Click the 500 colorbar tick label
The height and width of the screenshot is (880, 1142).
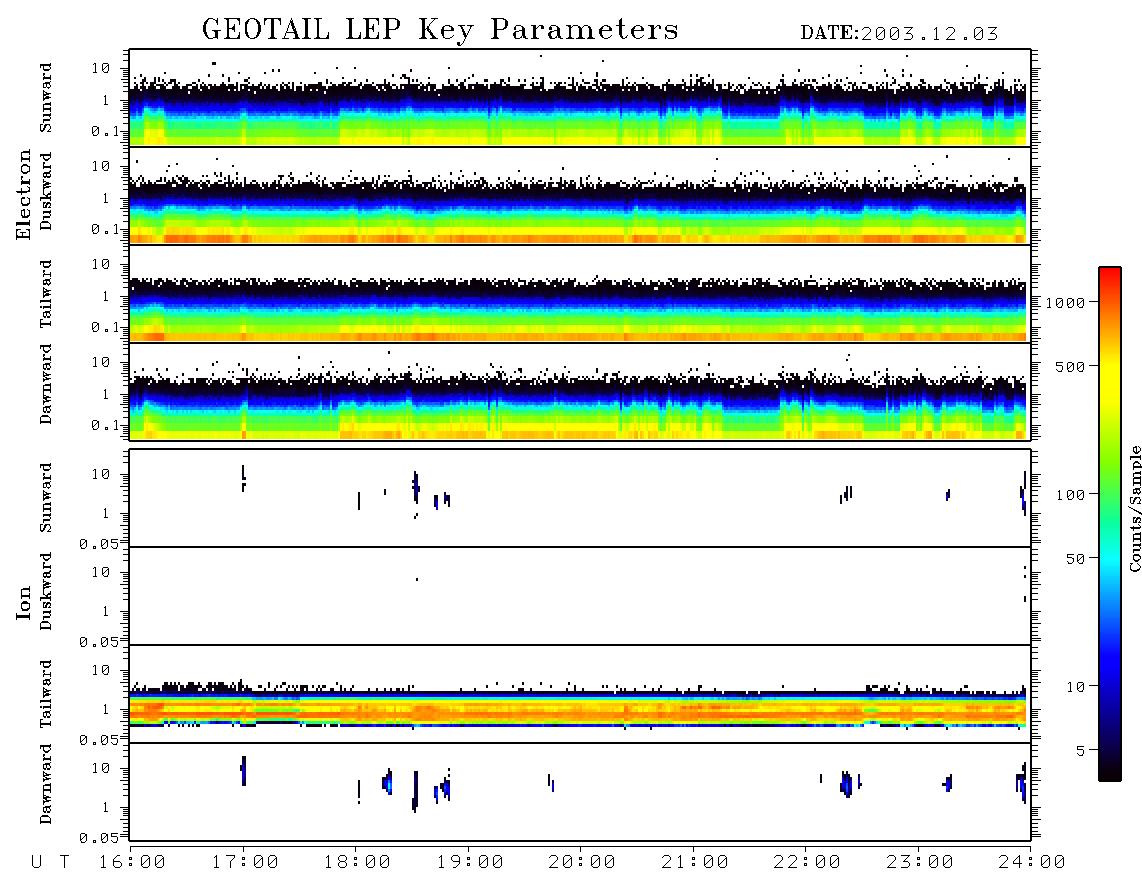(x=1071, y=366)
